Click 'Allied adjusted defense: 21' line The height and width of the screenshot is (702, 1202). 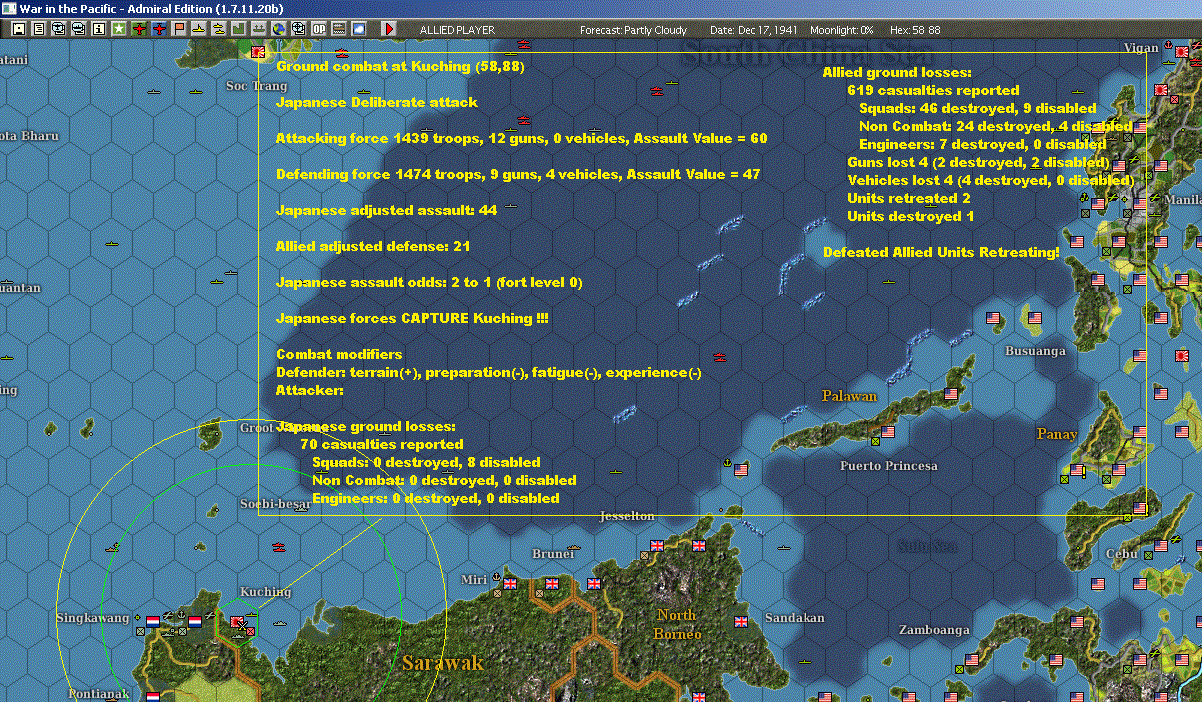coord(373,246)
